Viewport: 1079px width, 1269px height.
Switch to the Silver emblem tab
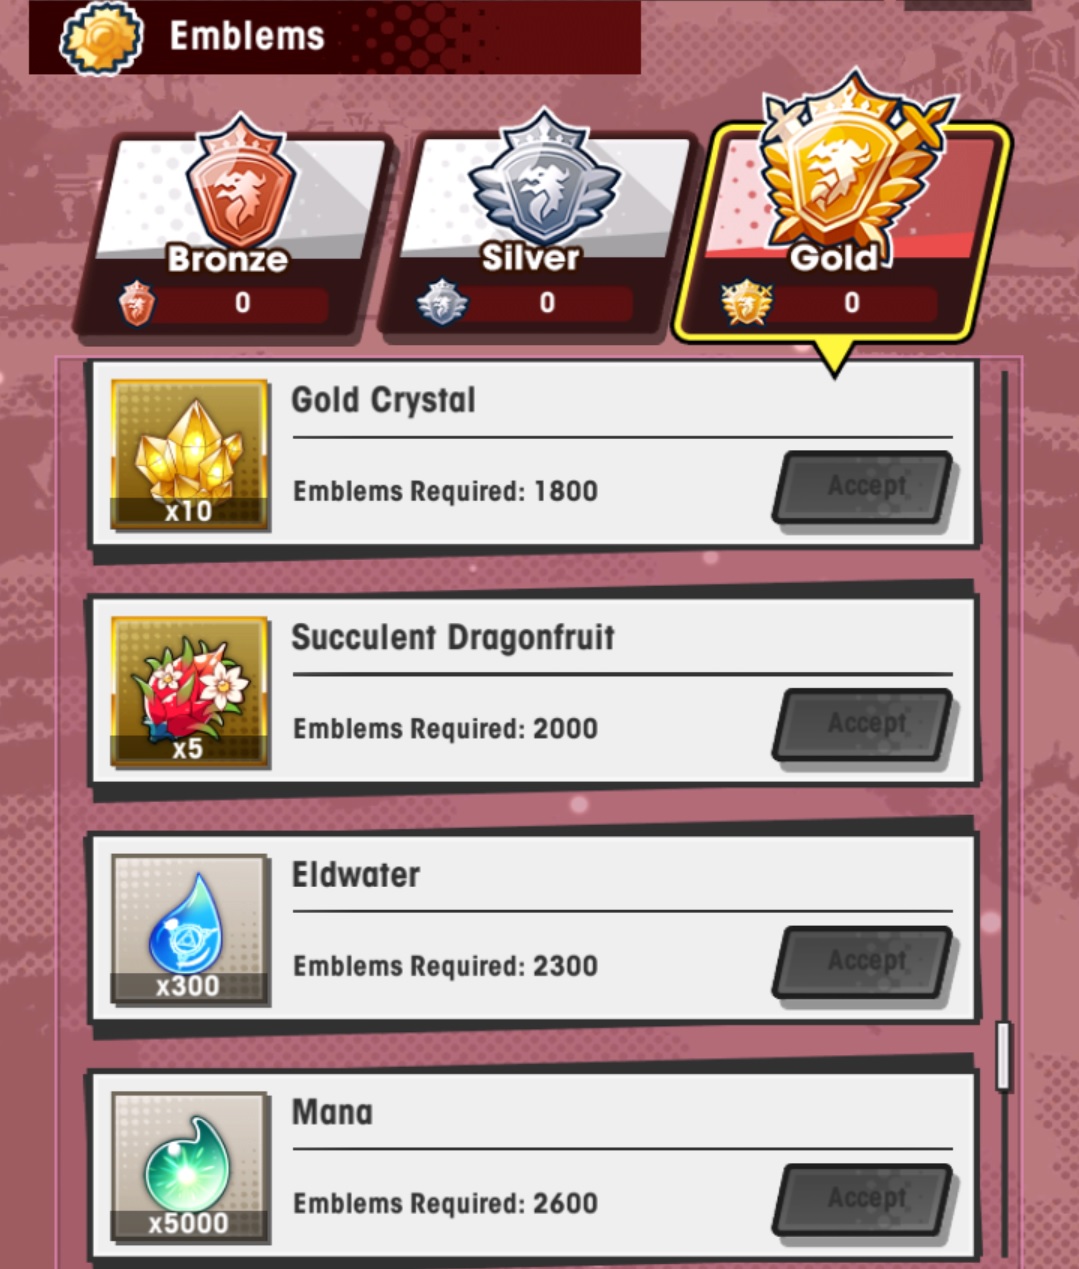pos(538,232)
